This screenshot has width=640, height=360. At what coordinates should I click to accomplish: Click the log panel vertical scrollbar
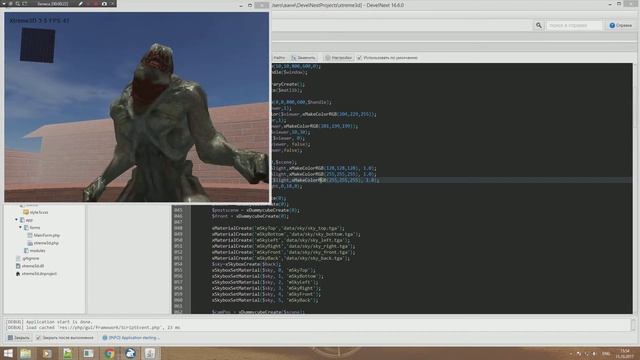click(x=633, y=325)
